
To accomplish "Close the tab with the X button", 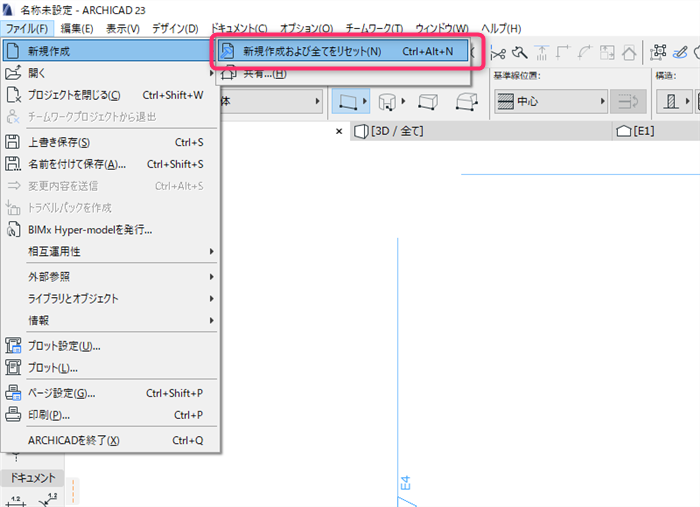I will pos(339,131).
